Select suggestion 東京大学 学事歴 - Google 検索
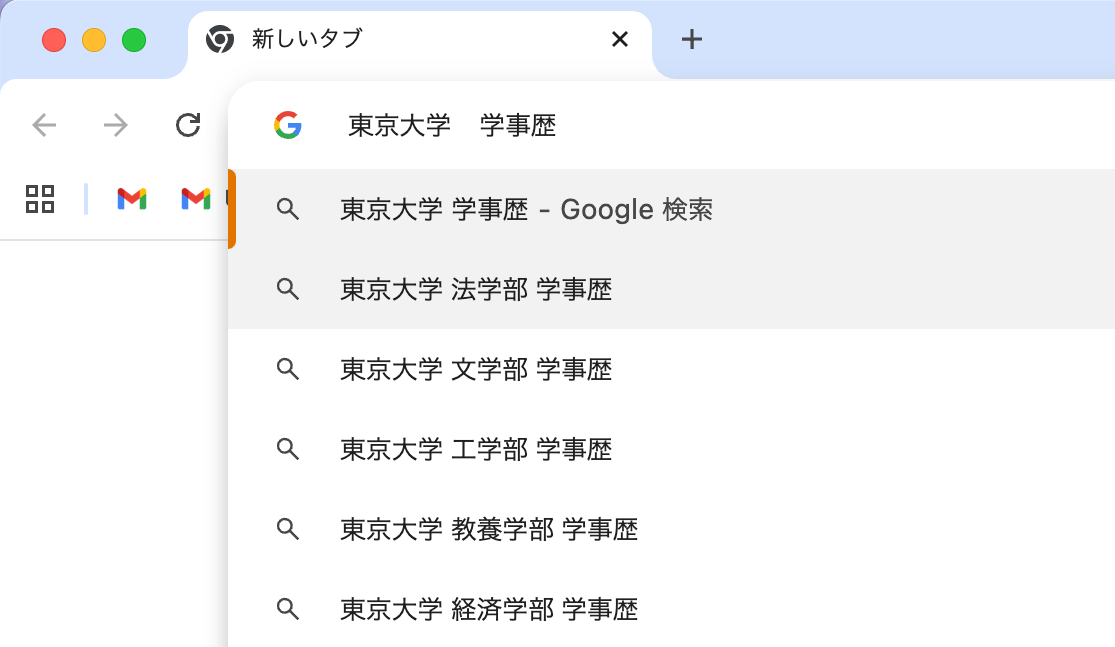 tap(526, 209)
